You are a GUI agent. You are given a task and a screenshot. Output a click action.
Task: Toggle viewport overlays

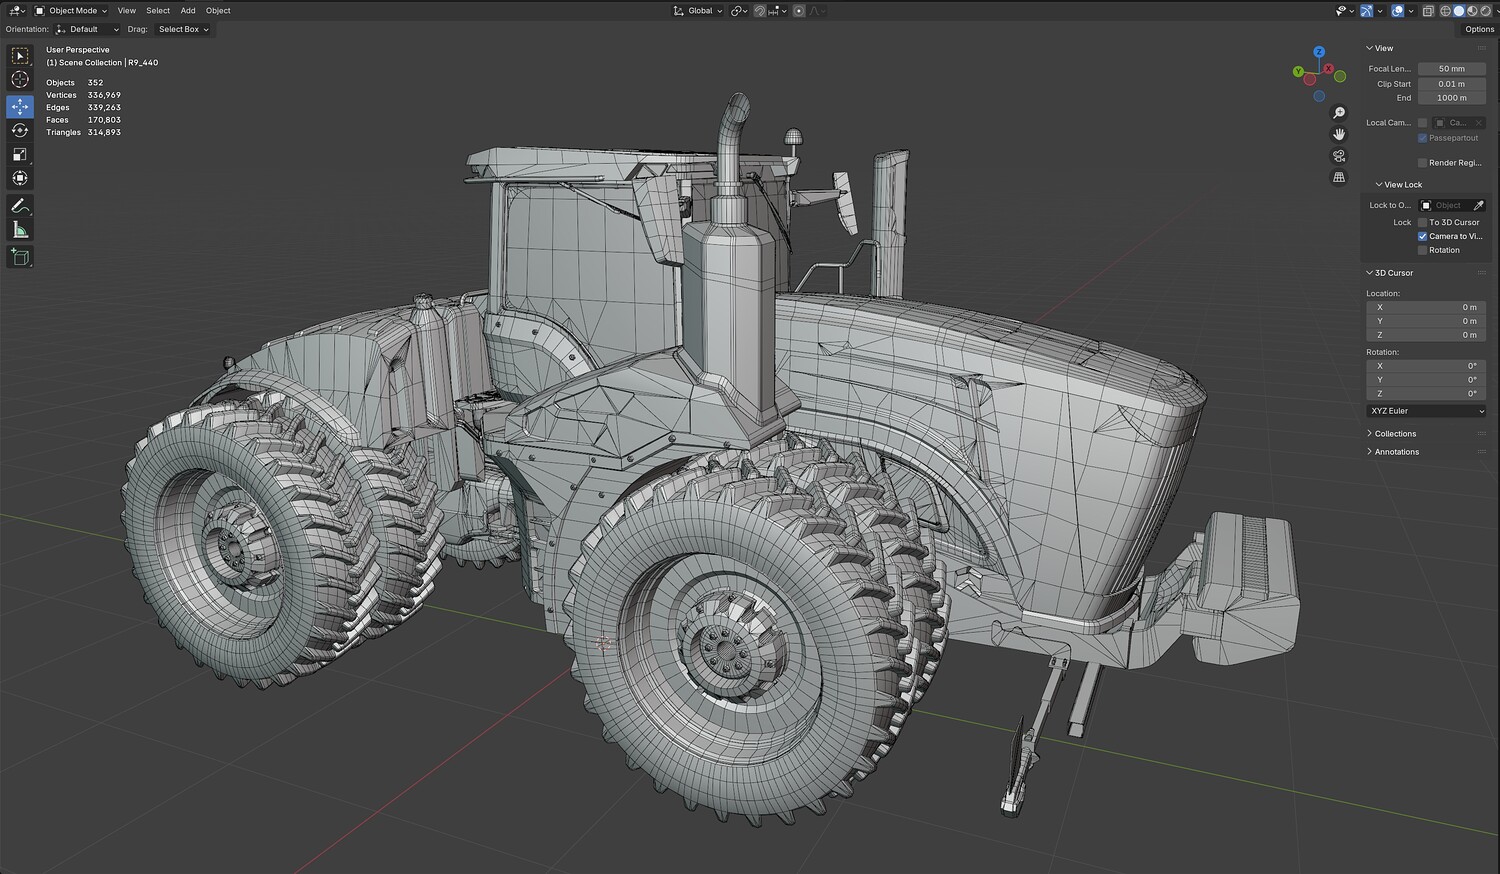tap(1397, 11)
